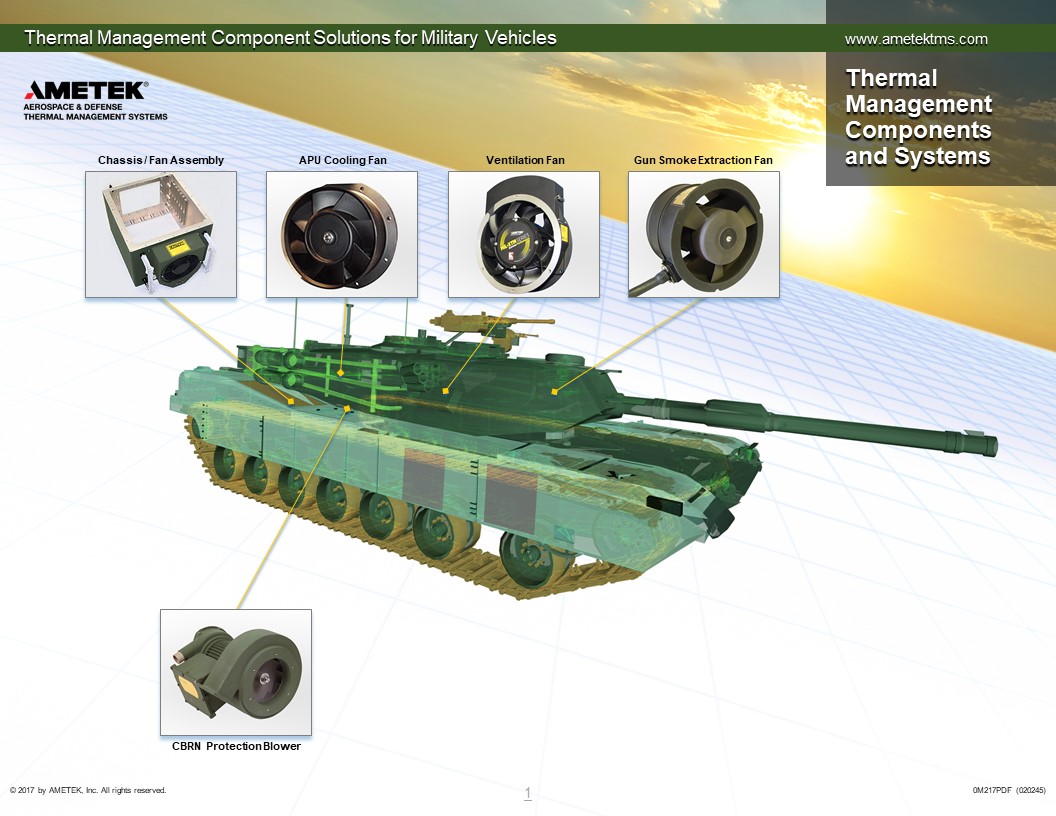
Task: Click the Gun Smoke Extraction Fan image
Action: click(x=703, y=234)
